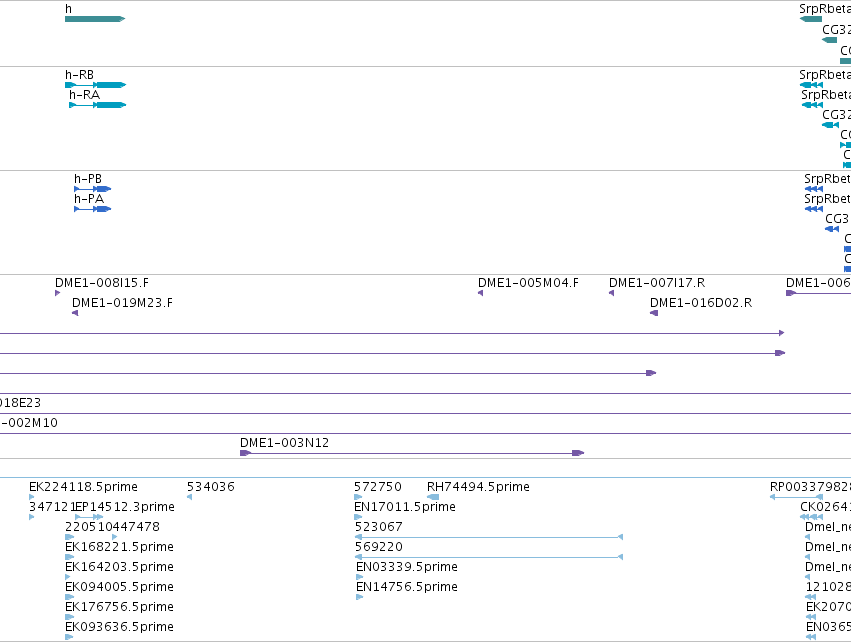Viewport: 851px width, 642px height.
Task: Click the 018E23 clone label
Action: 20,403
